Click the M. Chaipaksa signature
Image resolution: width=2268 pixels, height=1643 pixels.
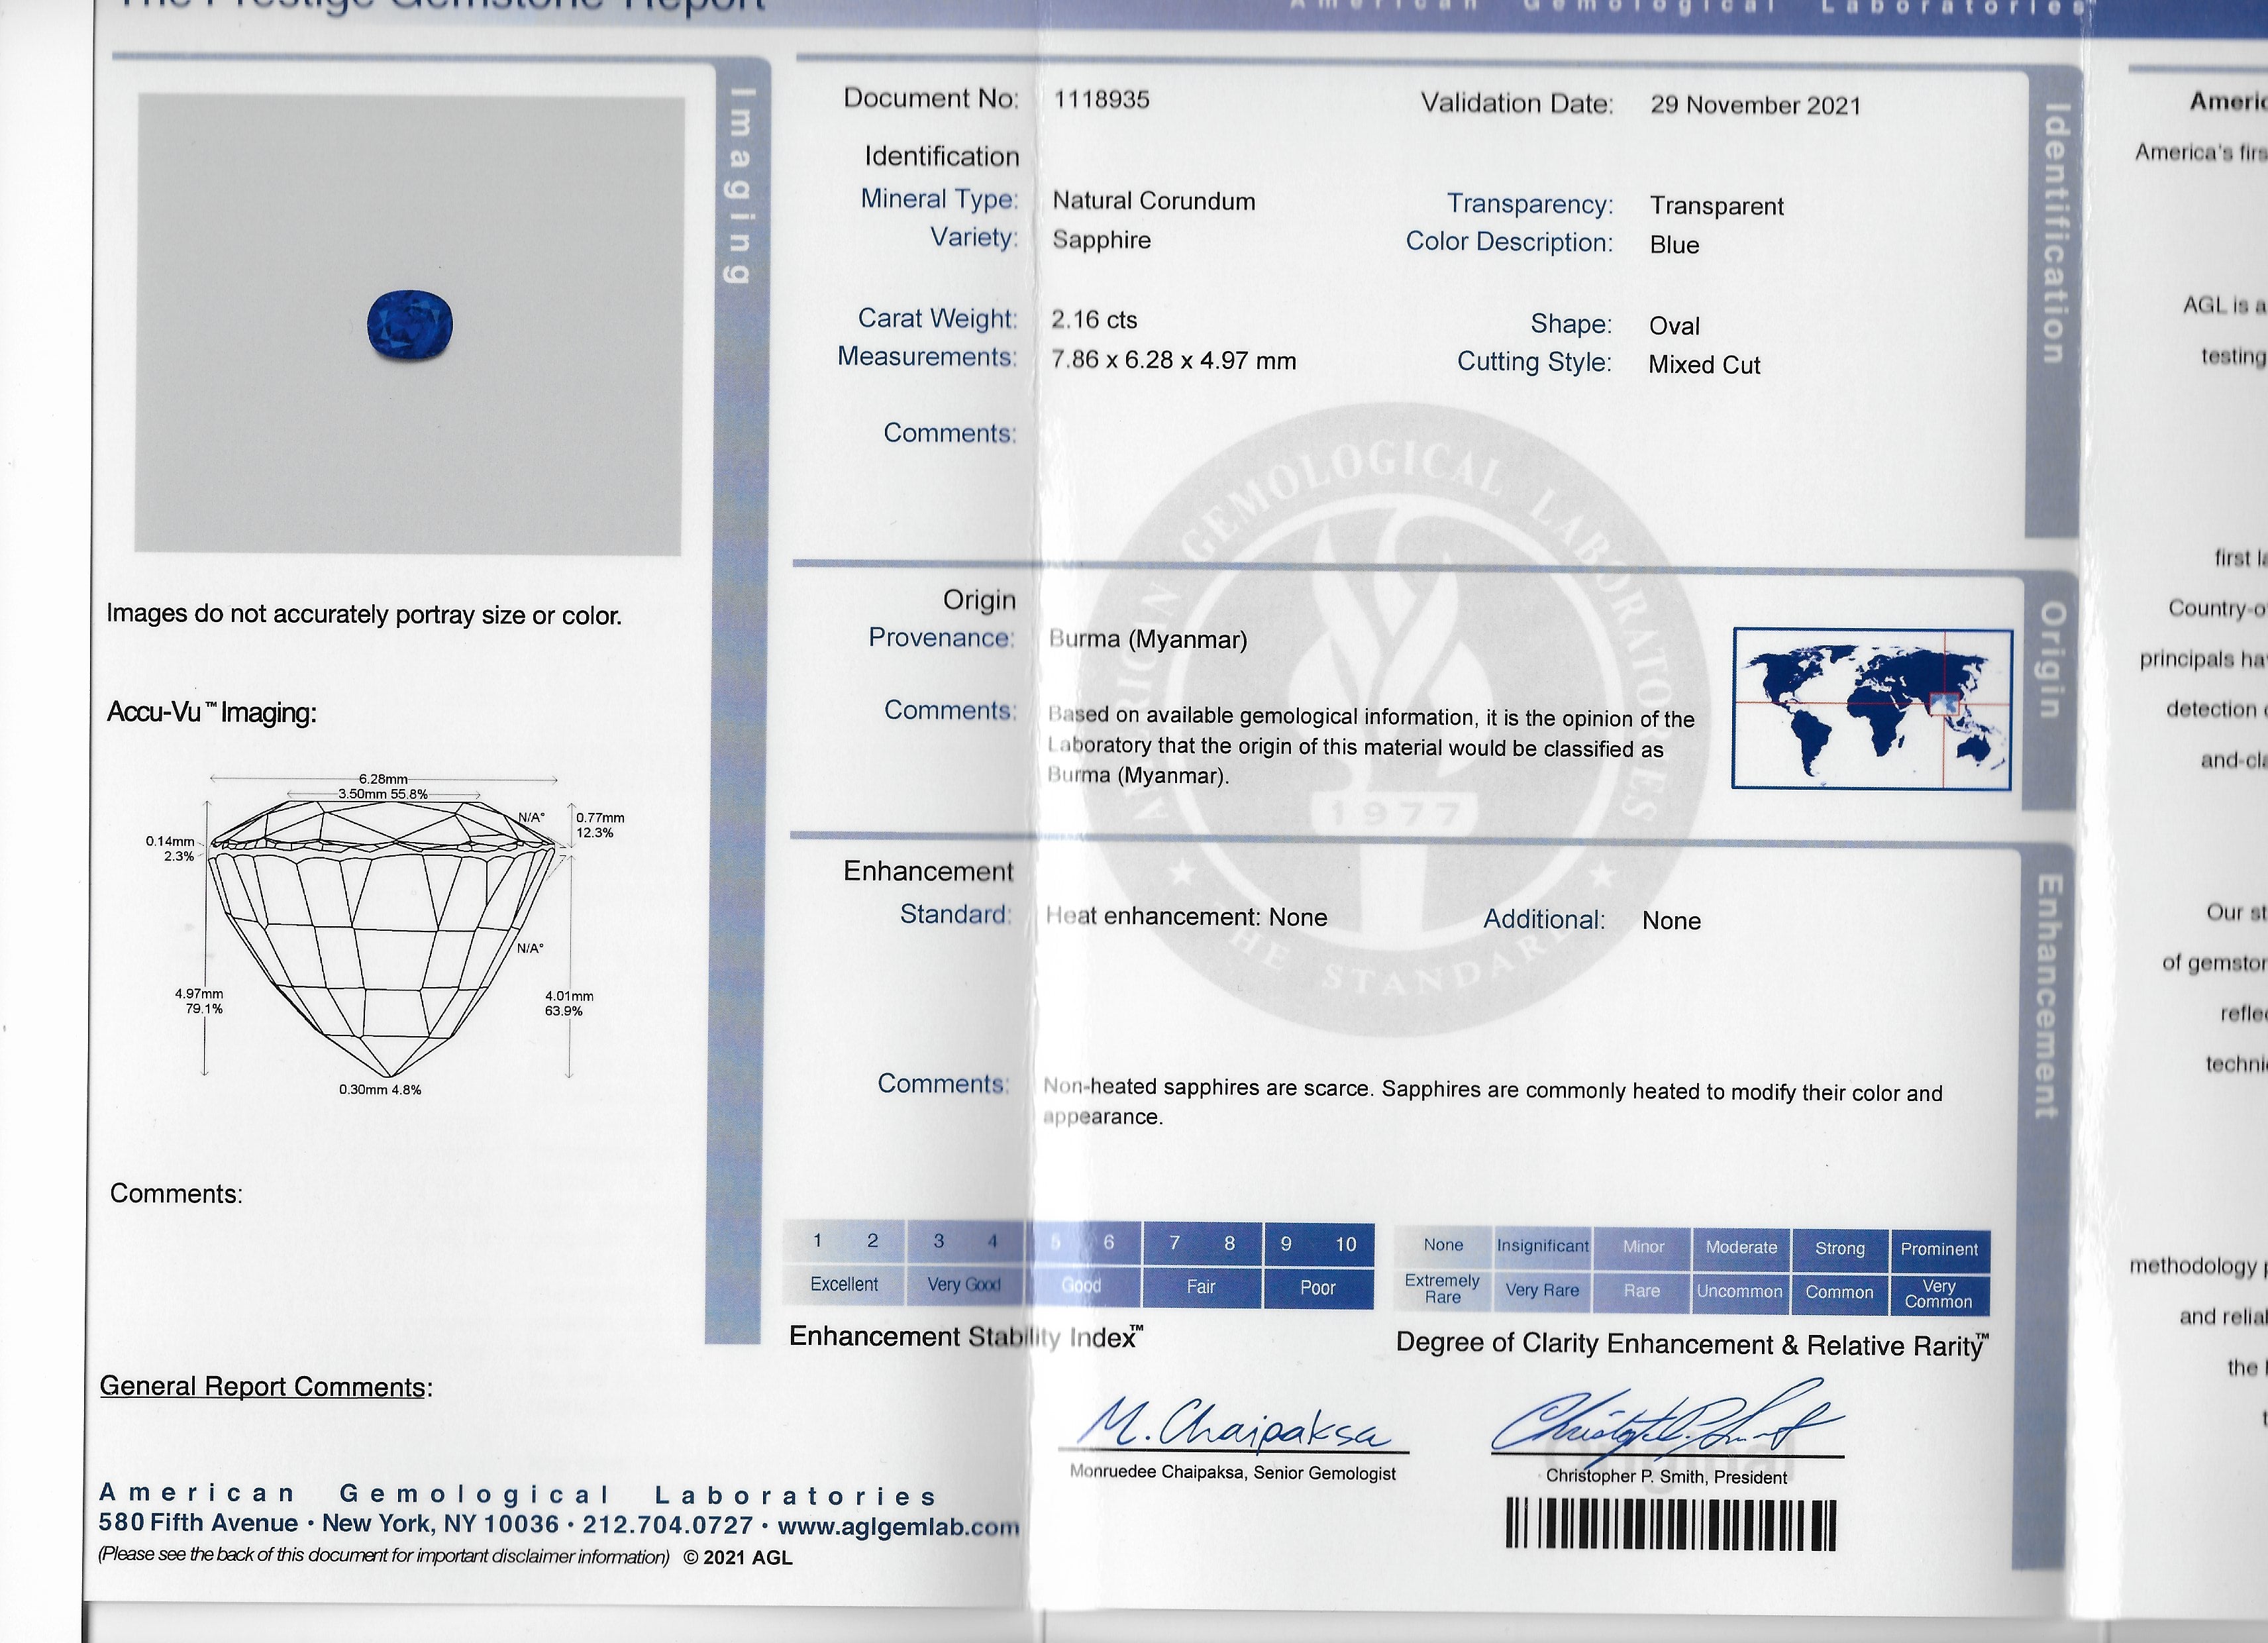tap(1234, 1423)
